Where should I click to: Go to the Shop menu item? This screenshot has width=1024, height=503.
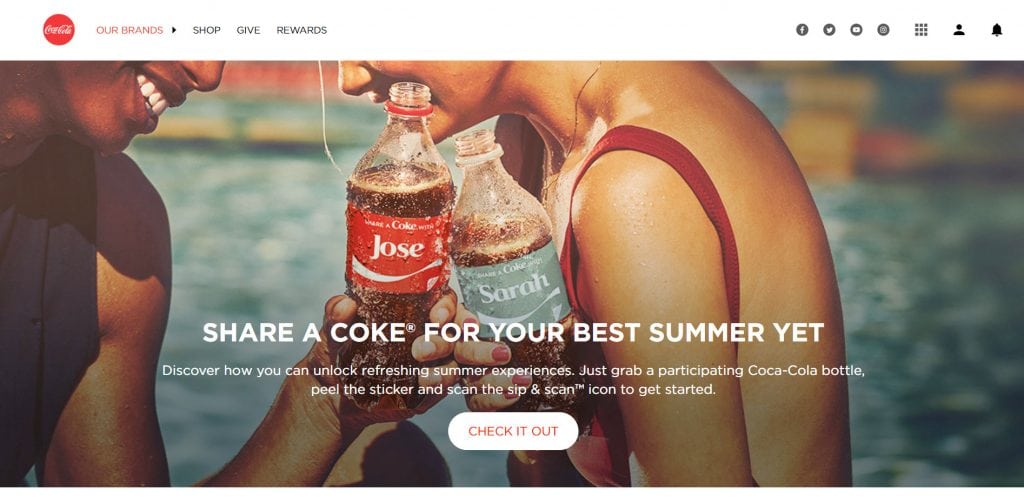coord(206,30)
